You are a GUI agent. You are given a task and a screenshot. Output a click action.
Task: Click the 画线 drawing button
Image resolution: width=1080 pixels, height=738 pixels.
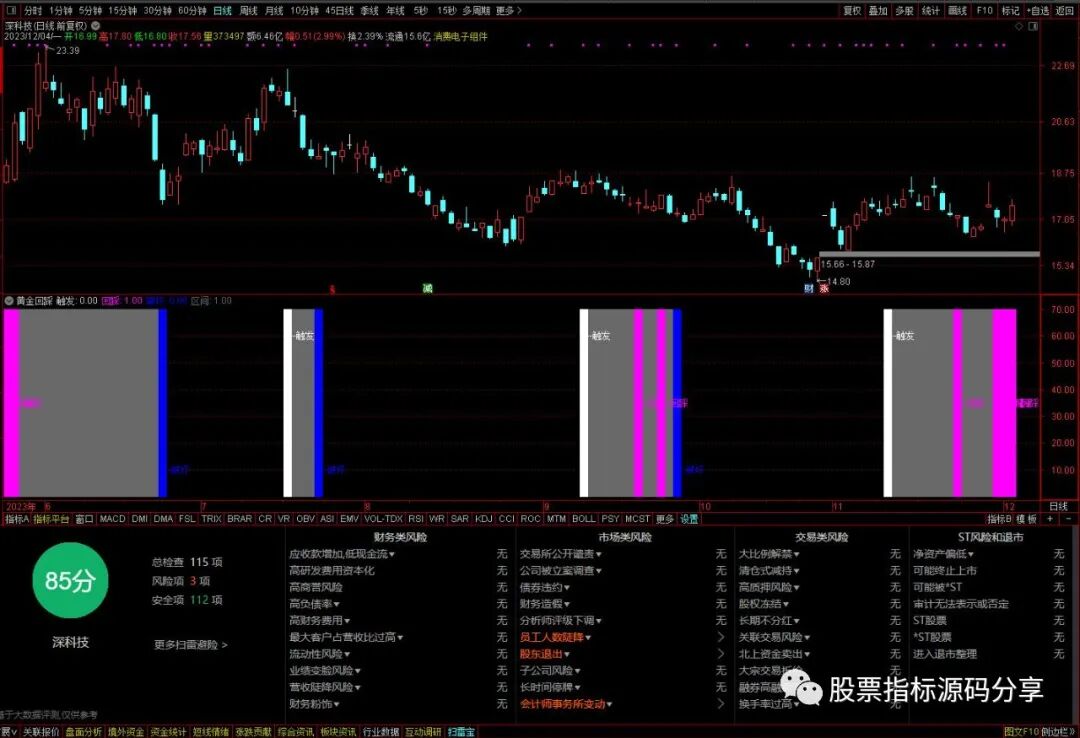click(x=957, y=10)
